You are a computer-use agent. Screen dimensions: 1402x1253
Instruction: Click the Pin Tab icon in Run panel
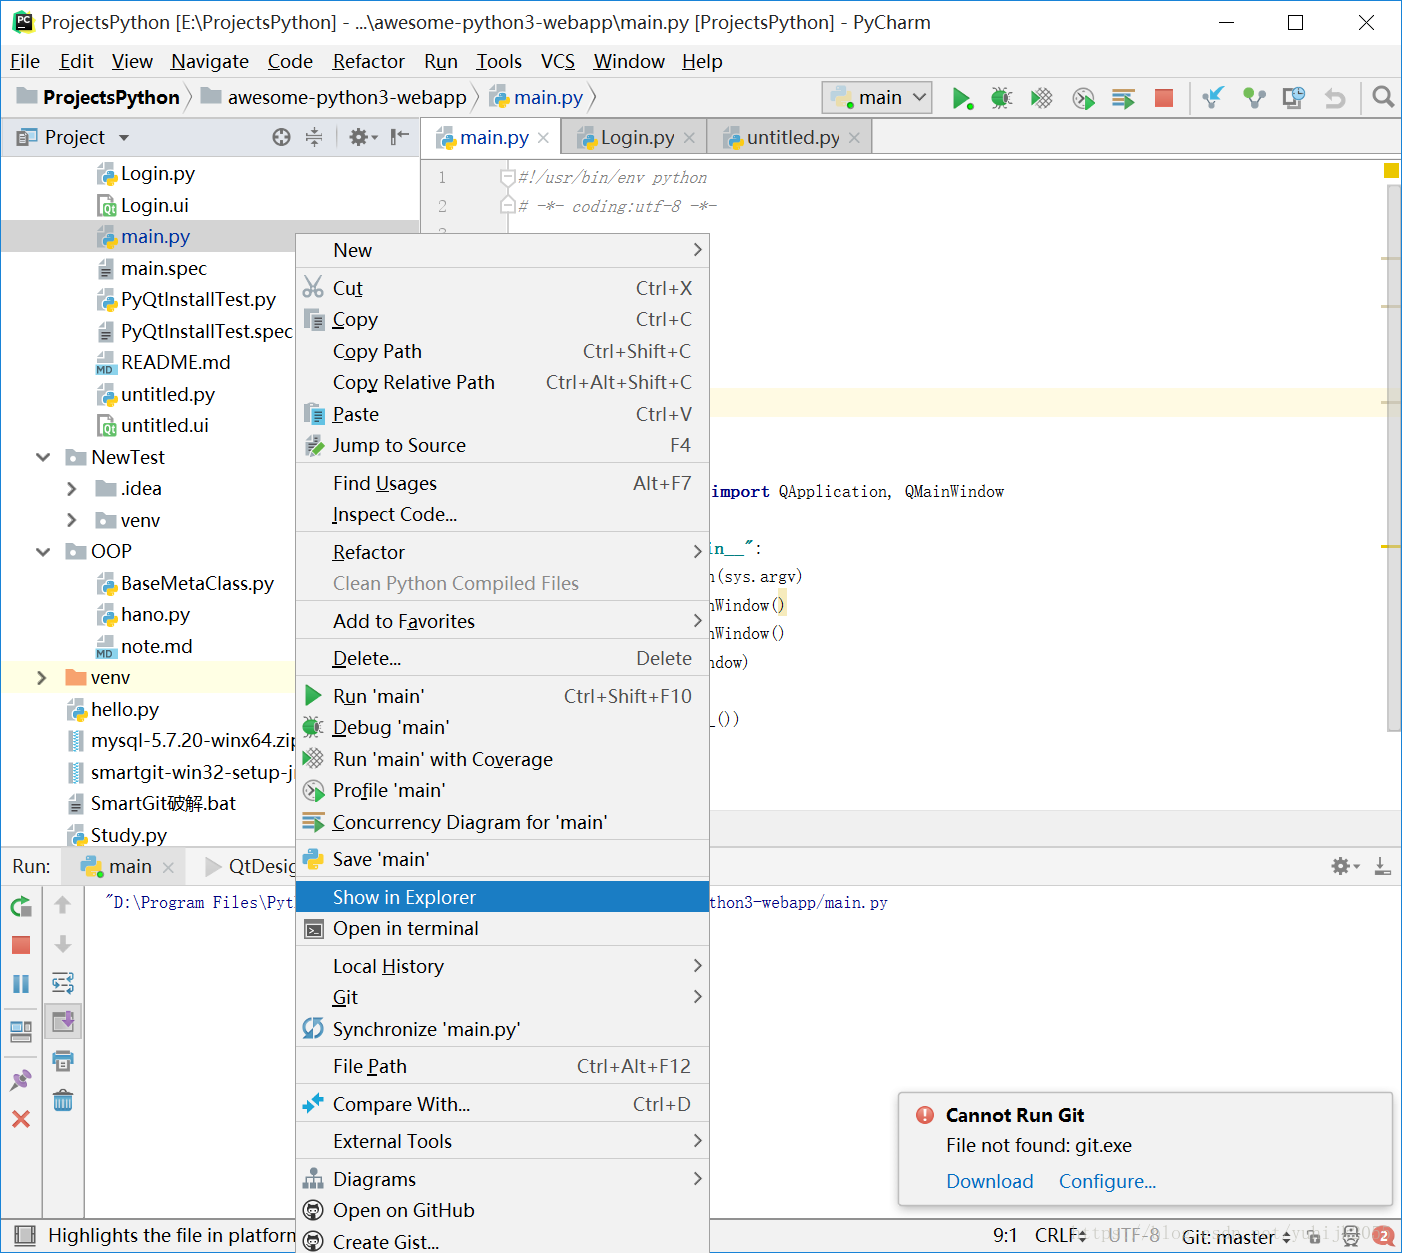(21, 1080)
